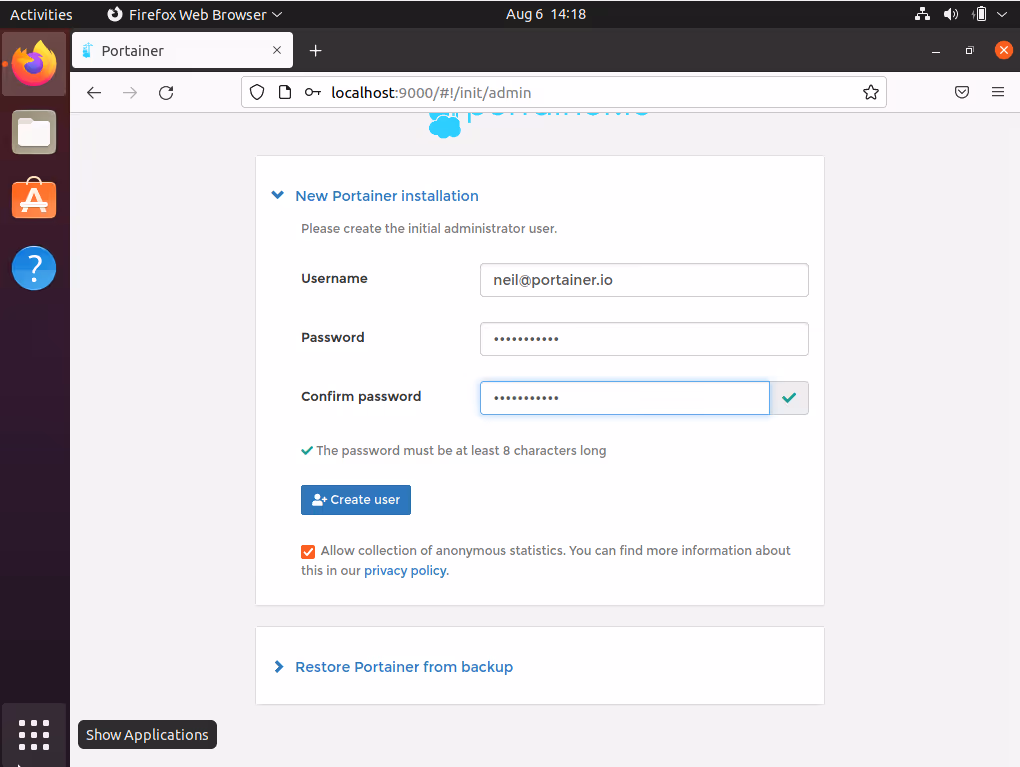This screenshot has height=767, width=1020.
Task: Click the Username label
Action: 334,278
